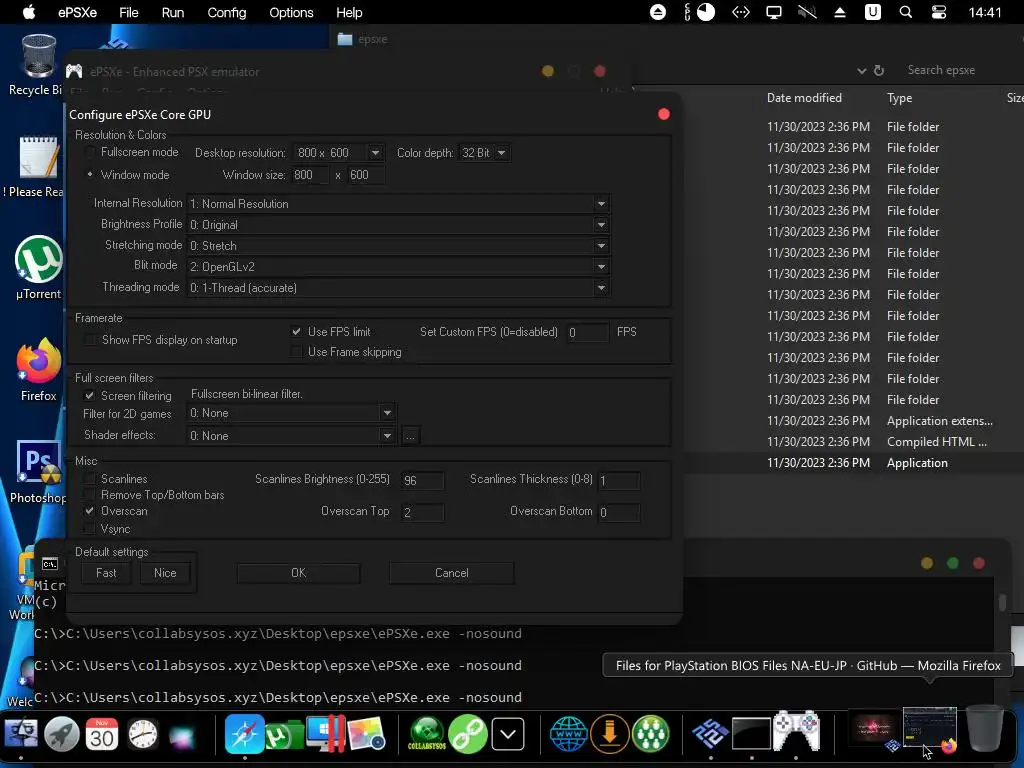Open the black terminal window dock icon
This screenshot has width=1024, height=768.
point(751,733)
